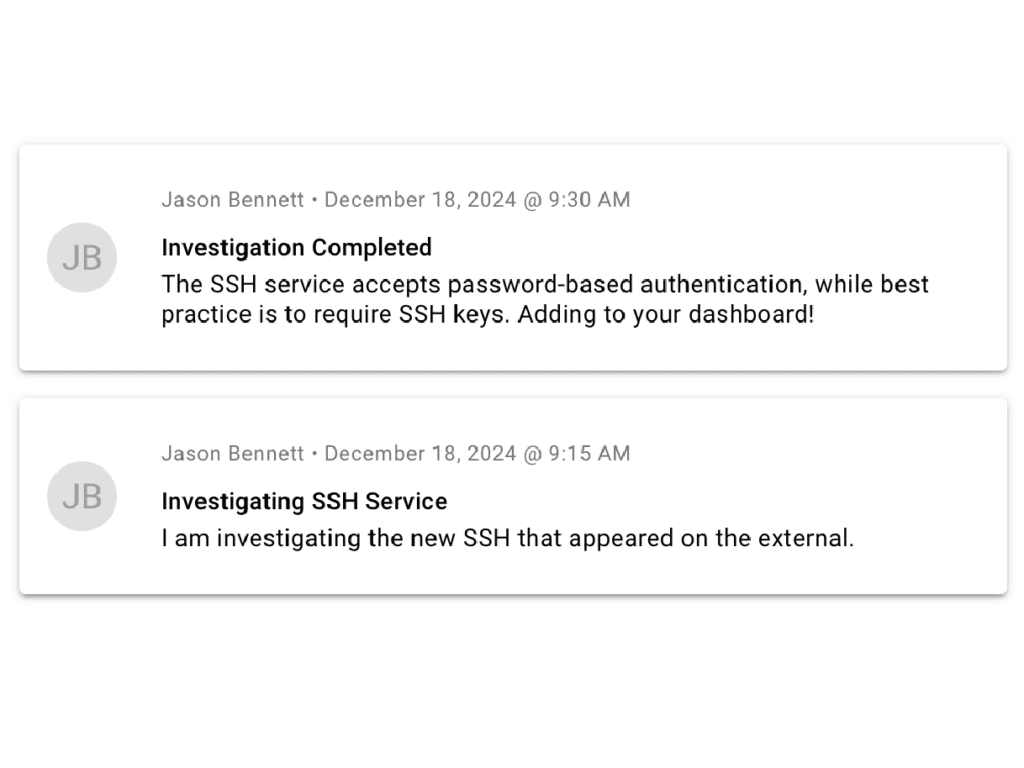Image resolution: width=1024 pixels, height=768 pixels.
Task: Select Jason Bennett name on 9:30 AM entry
Action: (232, 199)
